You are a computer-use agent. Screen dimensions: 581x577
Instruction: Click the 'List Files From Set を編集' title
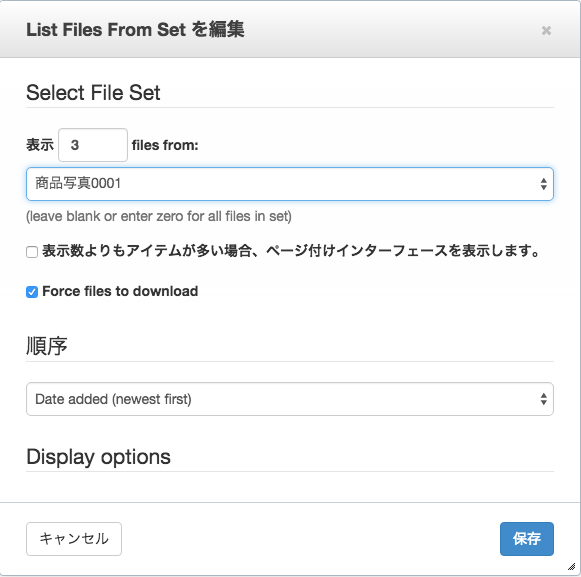(x=135, y=30)
